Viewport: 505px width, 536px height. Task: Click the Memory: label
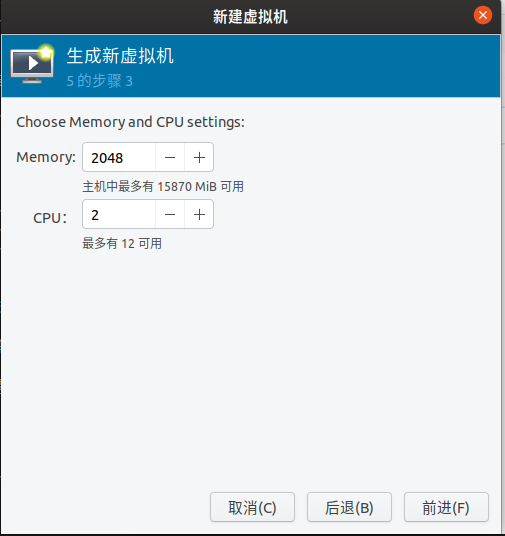(46, 157)
